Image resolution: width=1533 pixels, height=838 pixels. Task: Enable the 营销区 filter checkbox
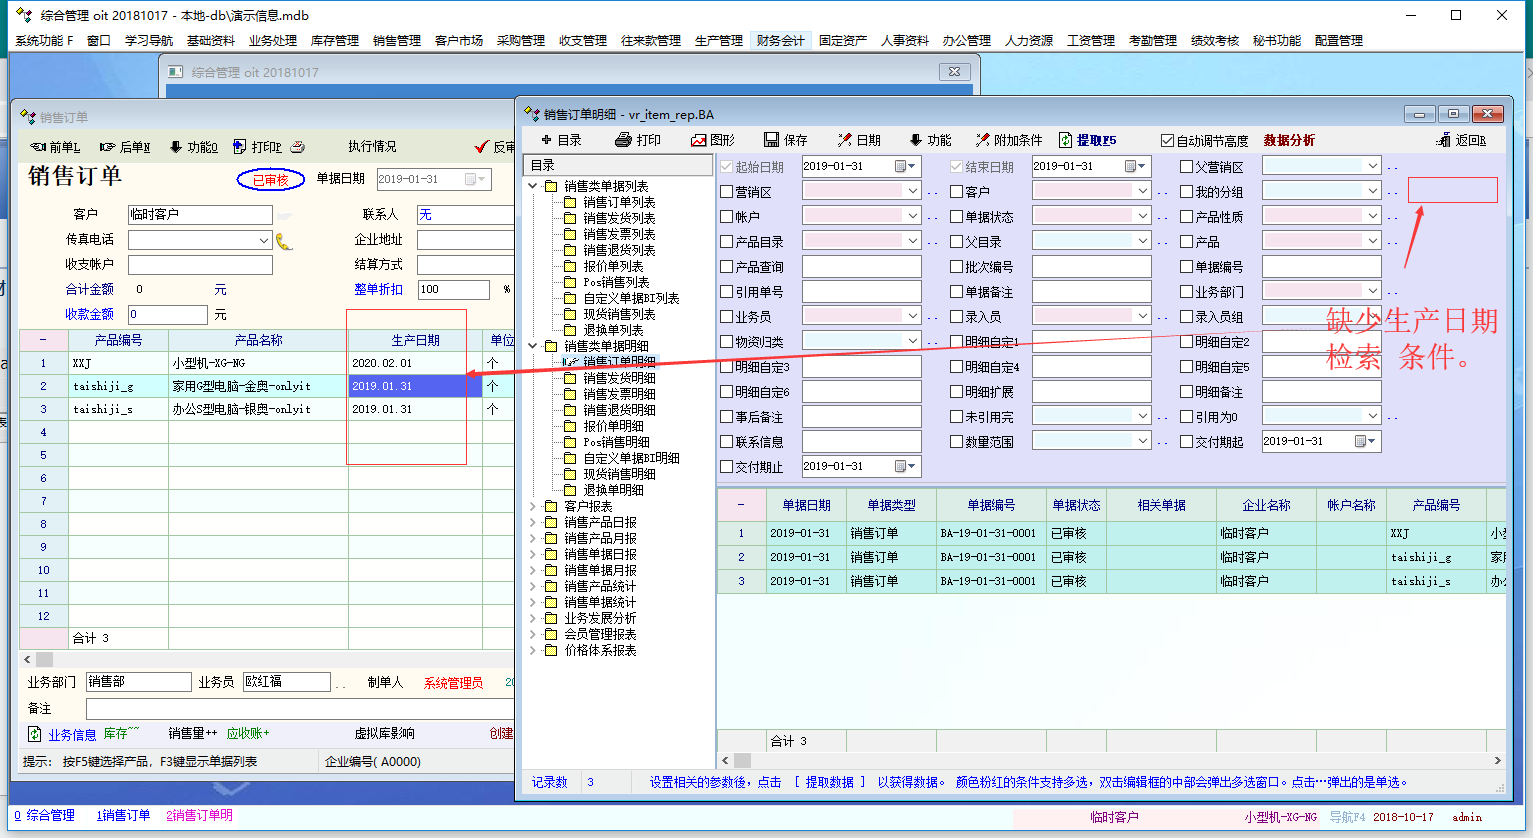[x=727, y=192]
